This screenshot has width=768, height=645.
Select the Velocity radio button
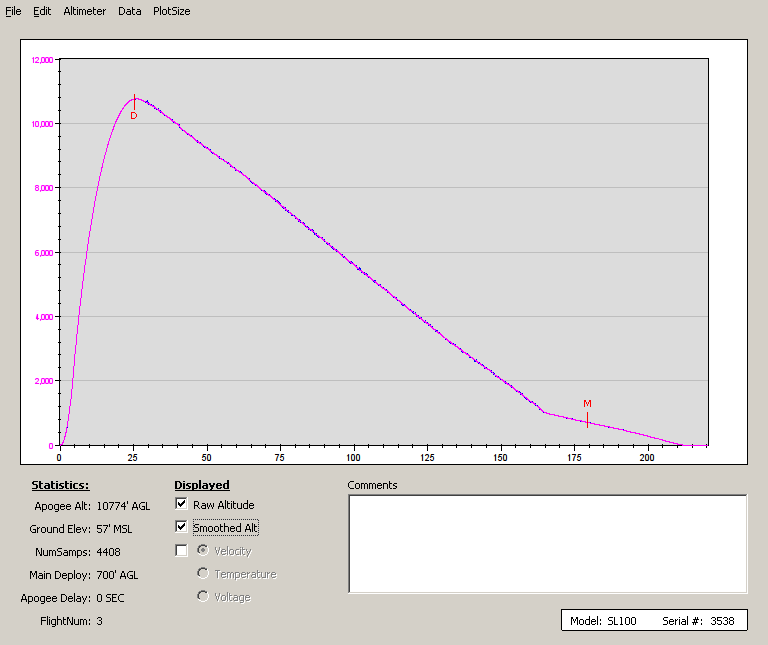click(203, 550)
